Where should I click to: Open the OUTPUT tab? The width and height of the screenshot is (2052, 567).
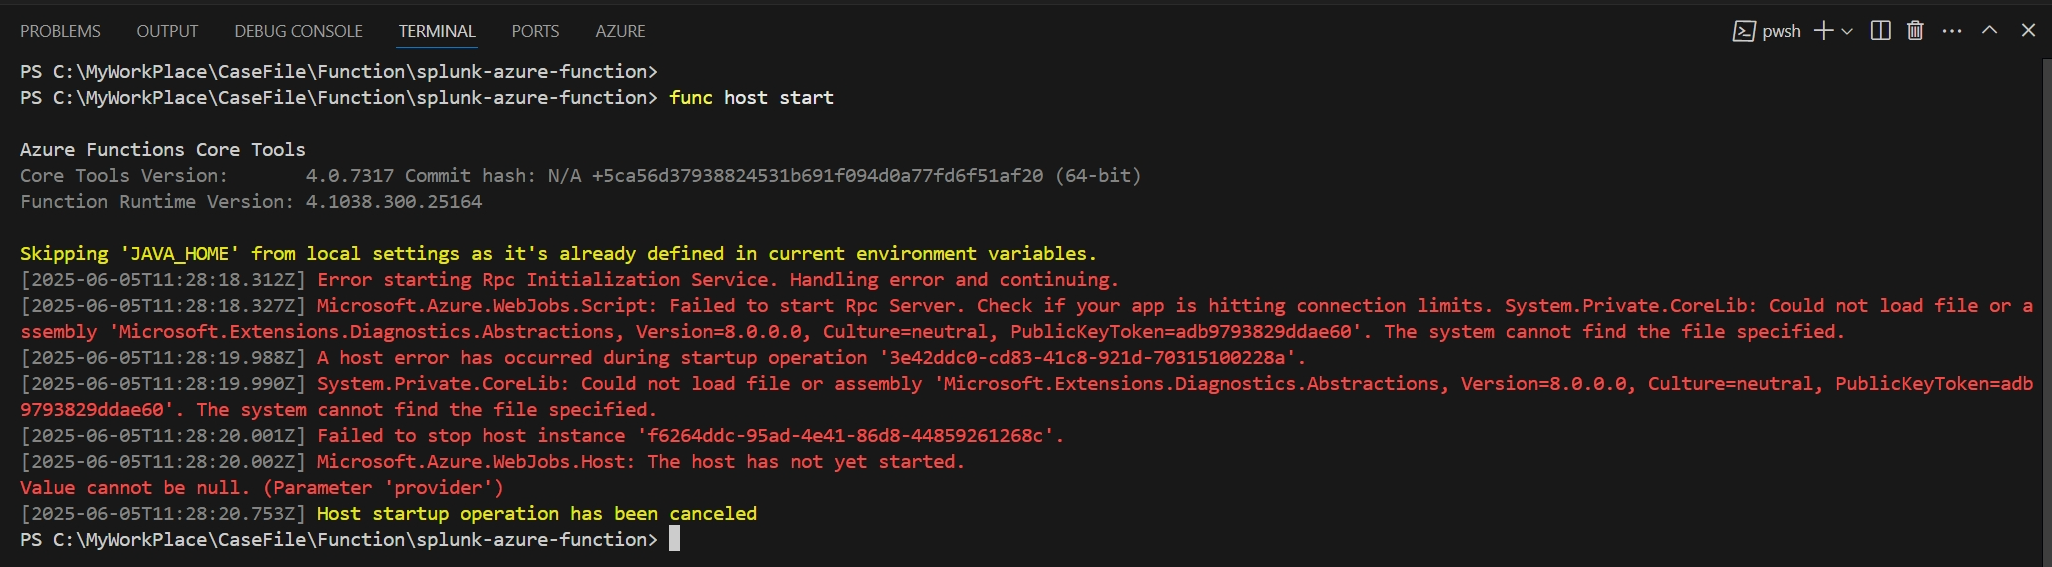click(167, 31)
